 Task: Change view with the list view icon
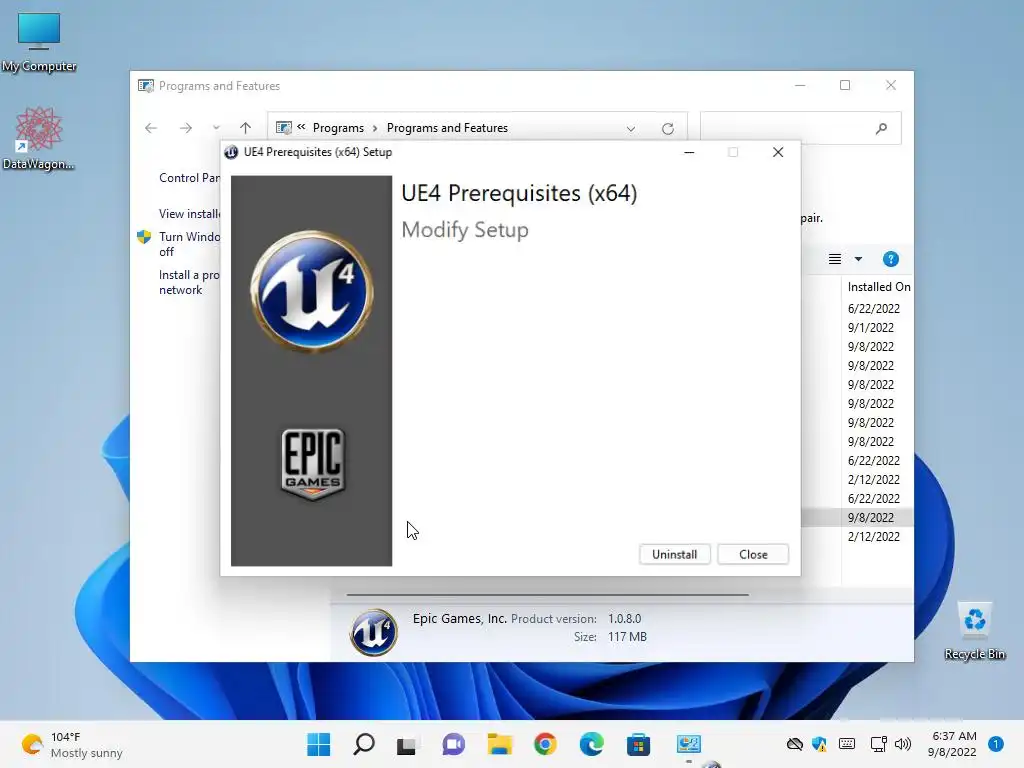point(835,259)
